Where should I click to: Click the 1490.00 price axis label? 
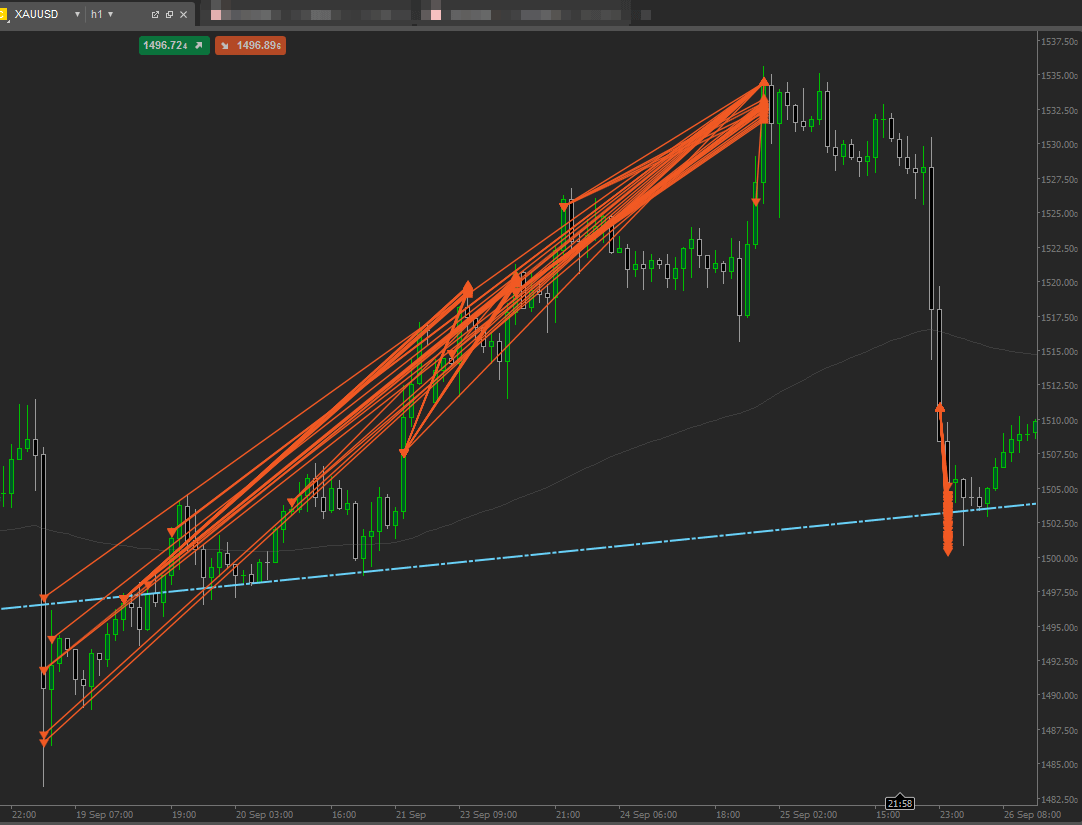click(x=1059, y=696)
